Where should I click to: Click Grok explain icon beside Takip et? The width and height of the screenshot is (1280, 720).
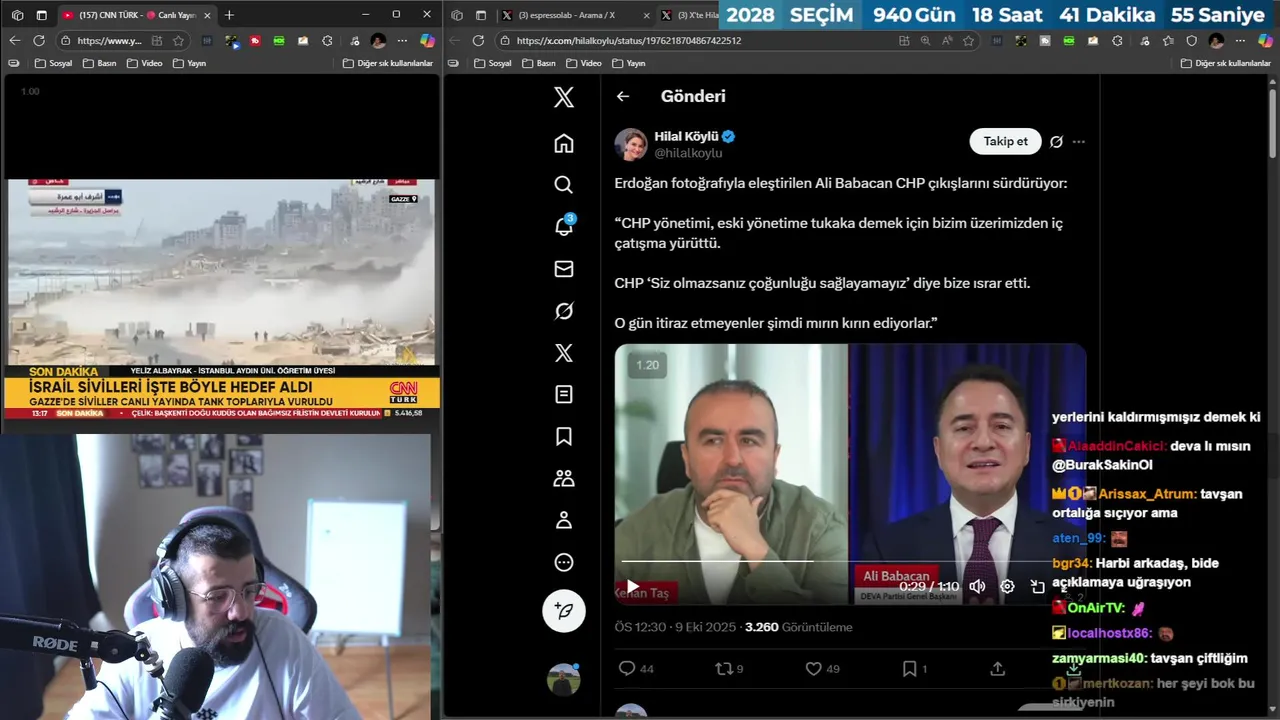click(x=1056, y=142)
